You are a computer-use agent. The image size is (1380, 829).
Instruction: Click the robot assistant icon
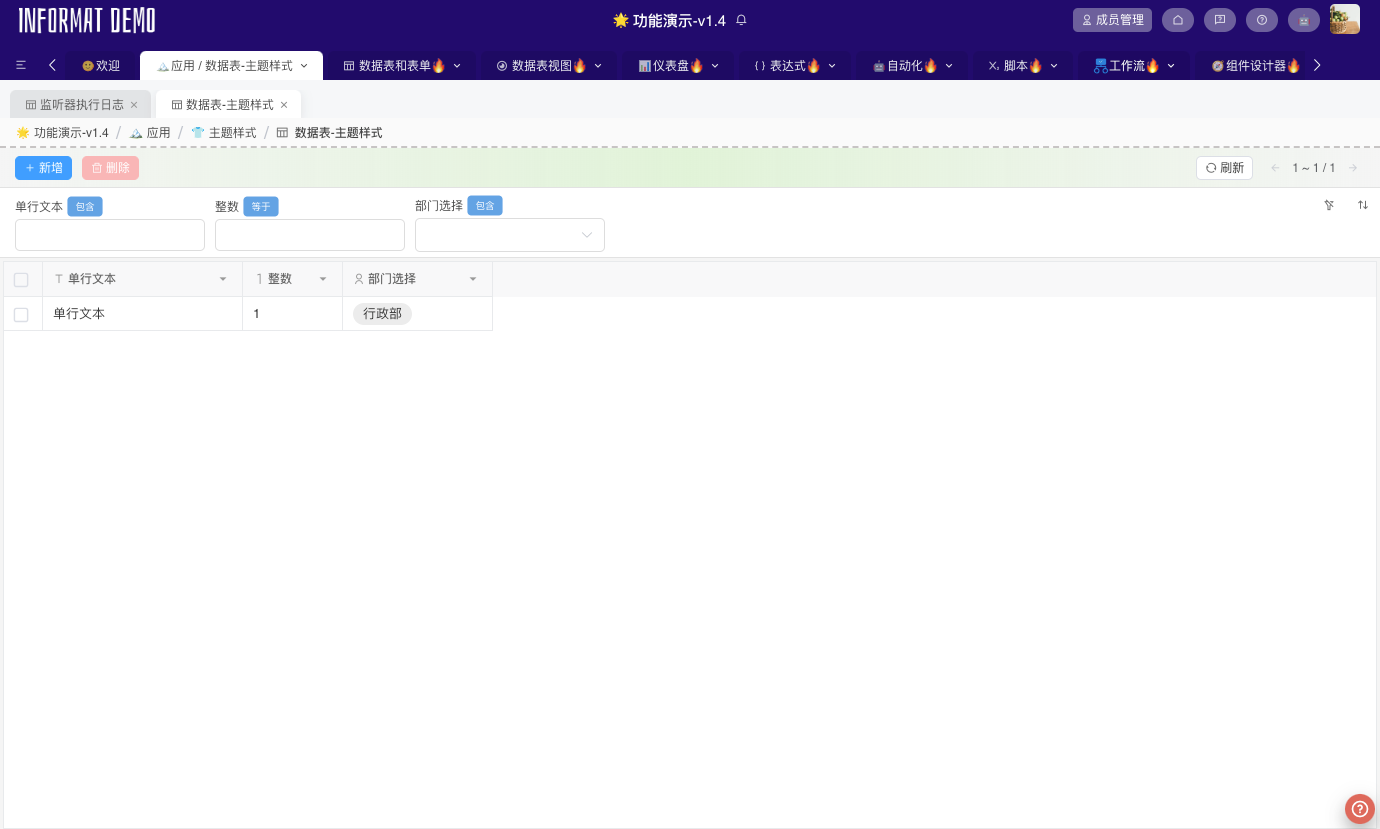tap(1304, 20)
